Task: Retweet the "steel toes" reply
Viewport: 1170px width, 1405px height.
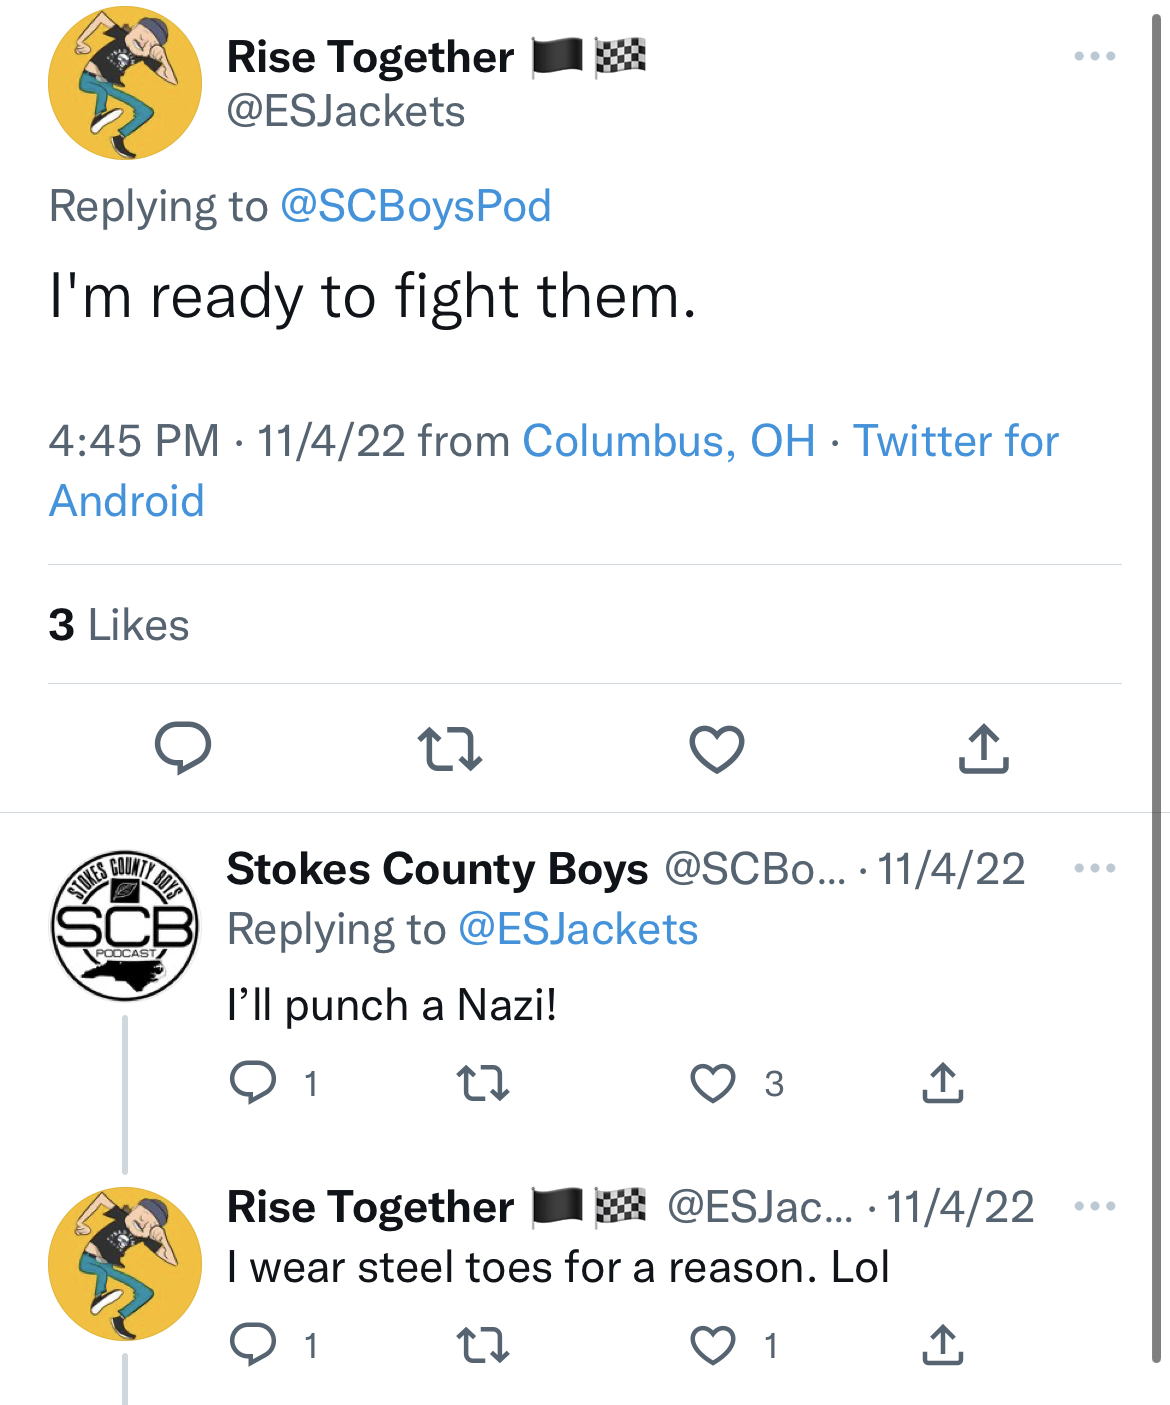Action: (483, 1345)
